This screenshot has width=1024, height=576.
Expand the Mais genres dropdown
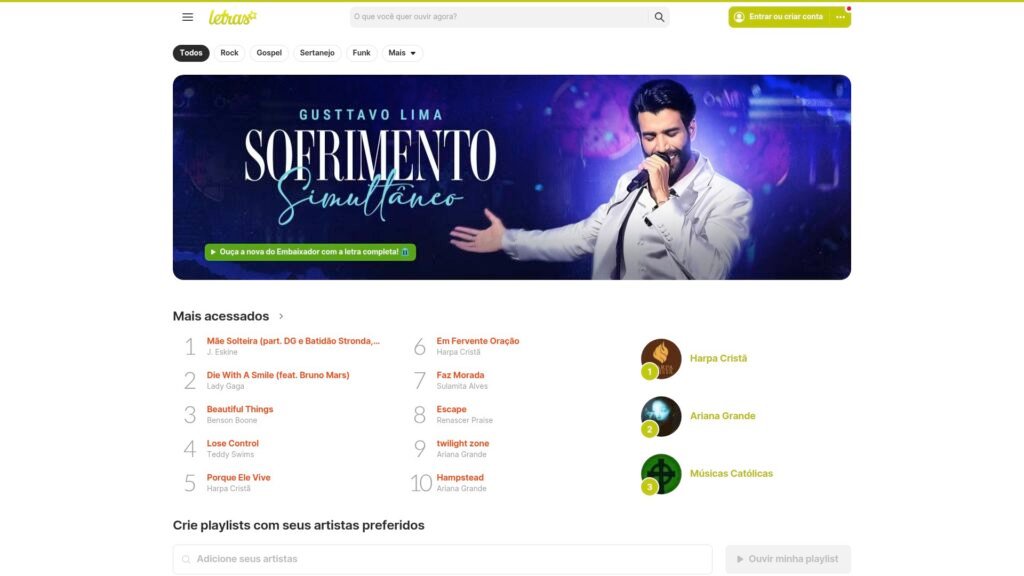pyautogui.click(x=402, y=53)
